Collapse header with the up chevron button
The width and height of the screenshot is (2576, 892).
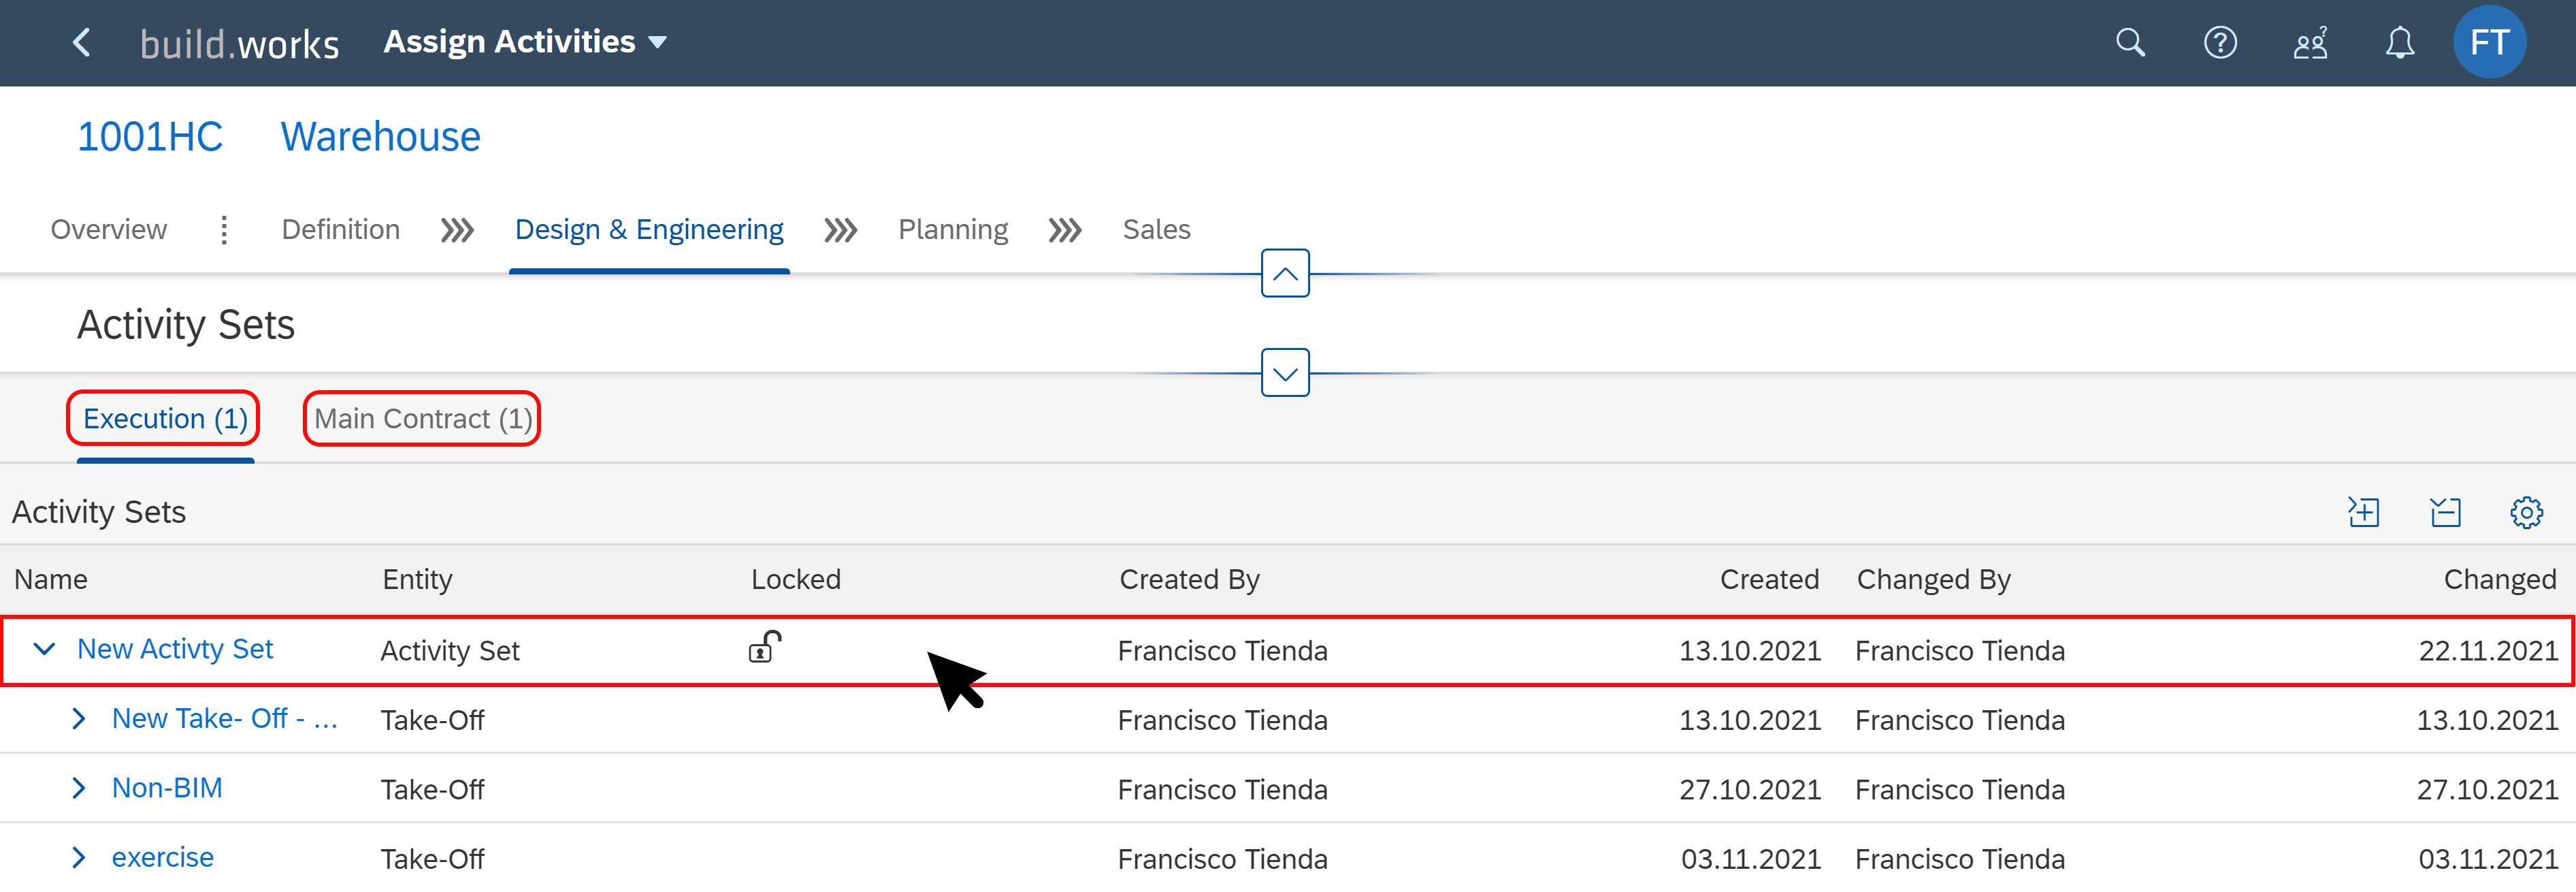pos(1285,273)
